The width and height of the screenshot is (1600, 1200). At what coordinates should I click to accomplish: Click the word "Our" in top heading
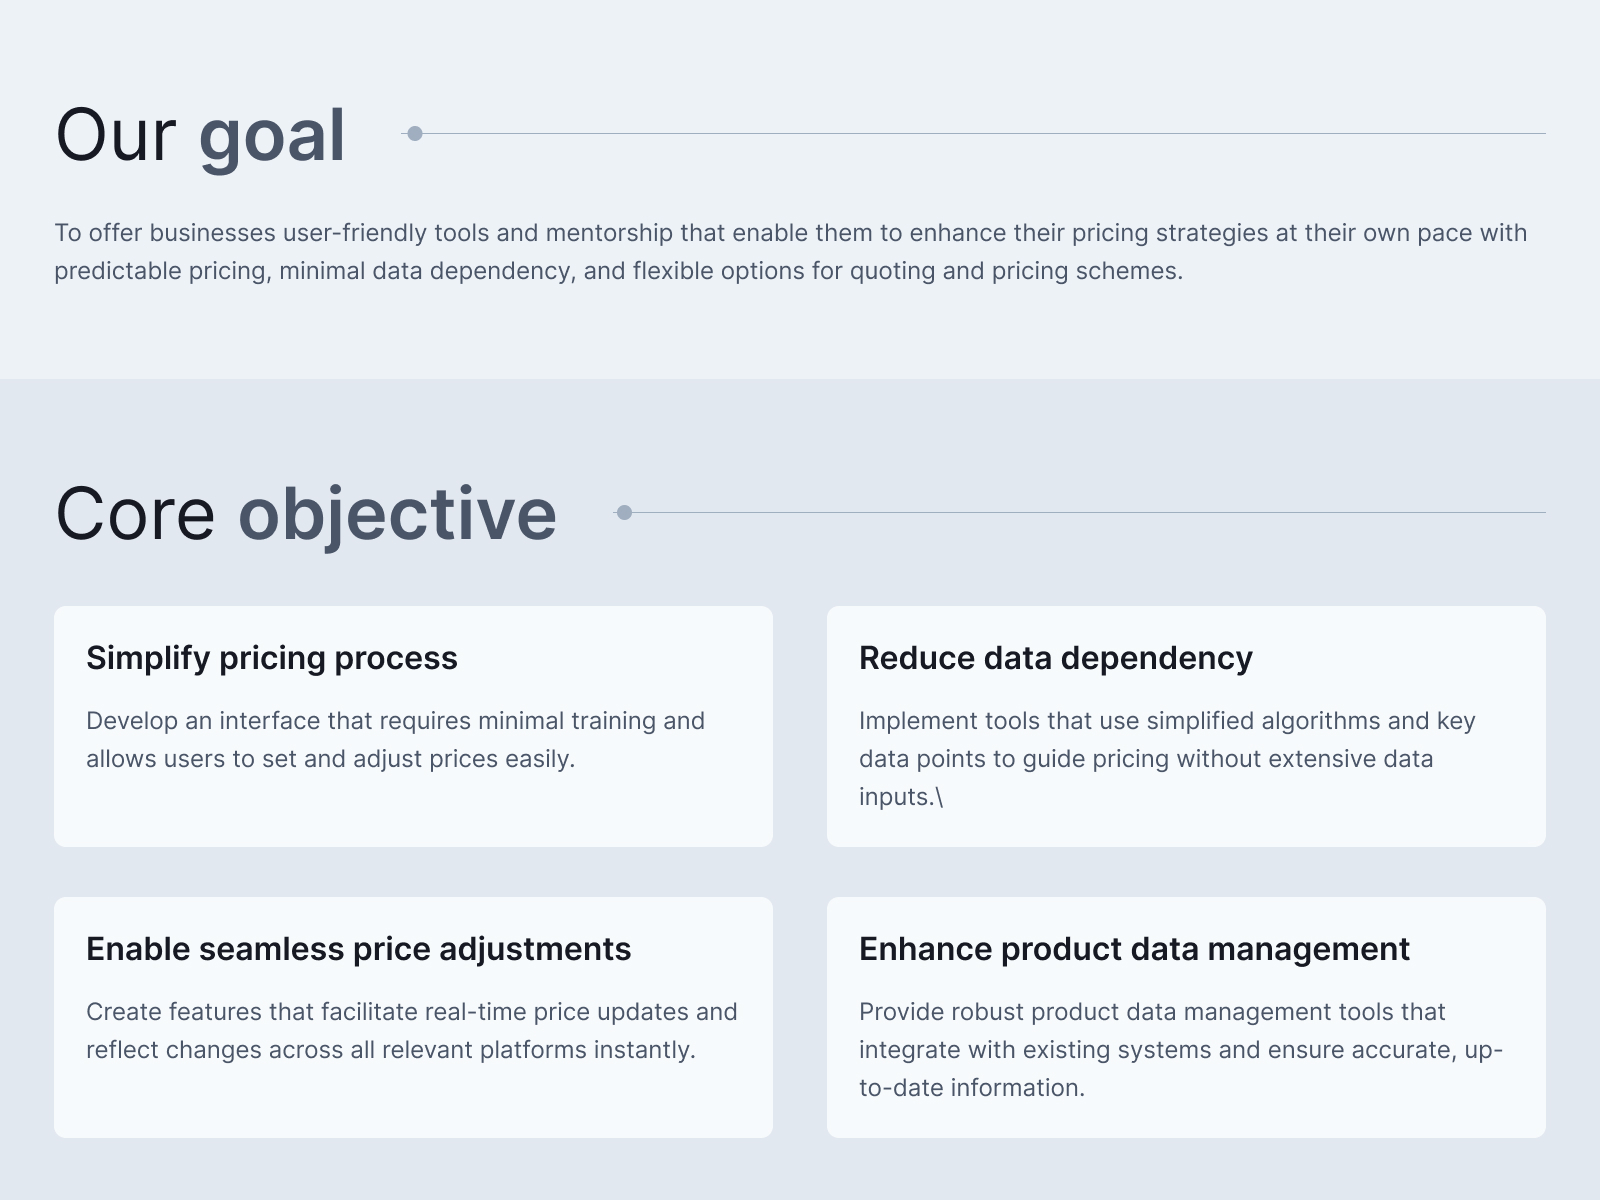tap(115, 136)
